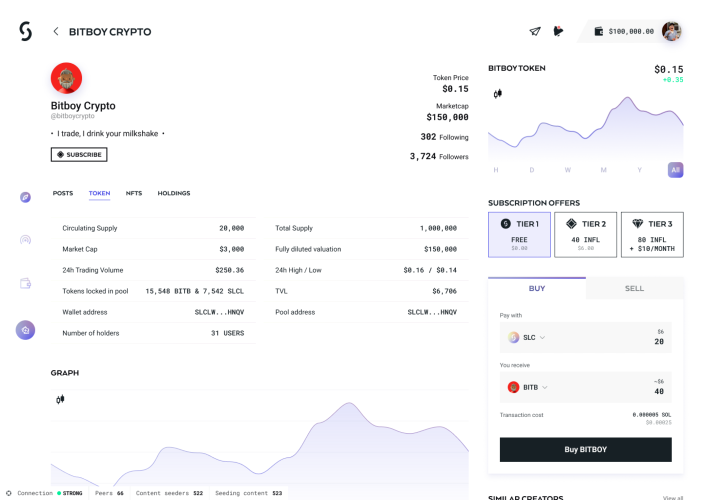Click the Buy BITBOY button
703x500 pixels.
(586, 449)
